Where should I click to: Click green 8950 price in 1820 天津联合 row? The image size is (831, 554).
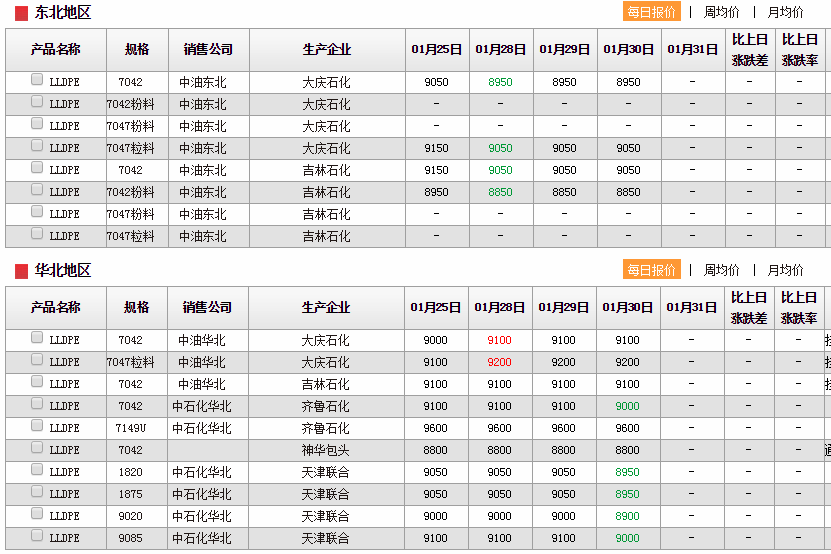click(627, 472)
